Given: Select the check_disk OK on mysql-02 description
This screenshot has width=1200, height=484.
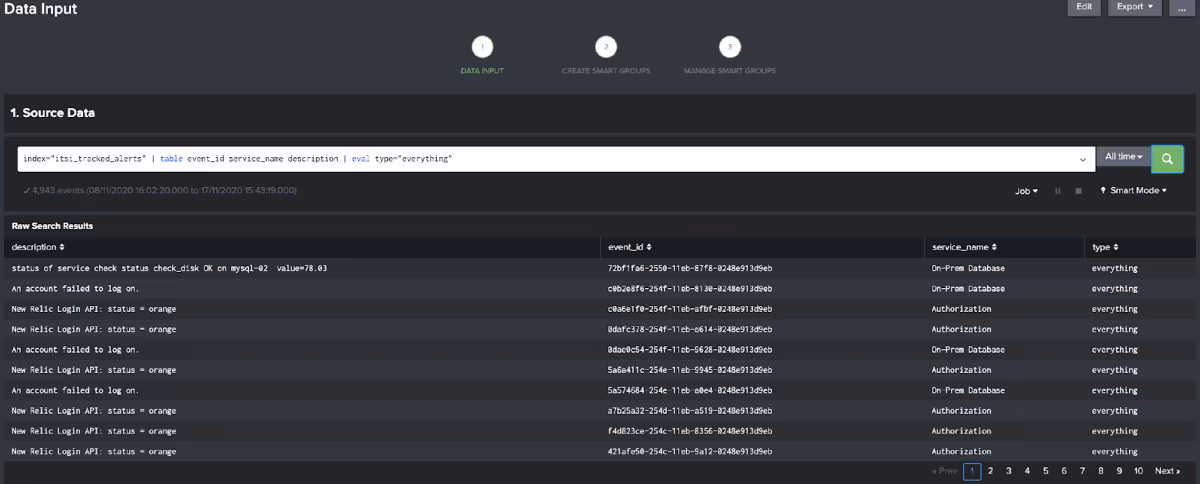Looking at the screenshot, I should click(x=169, y=268).
